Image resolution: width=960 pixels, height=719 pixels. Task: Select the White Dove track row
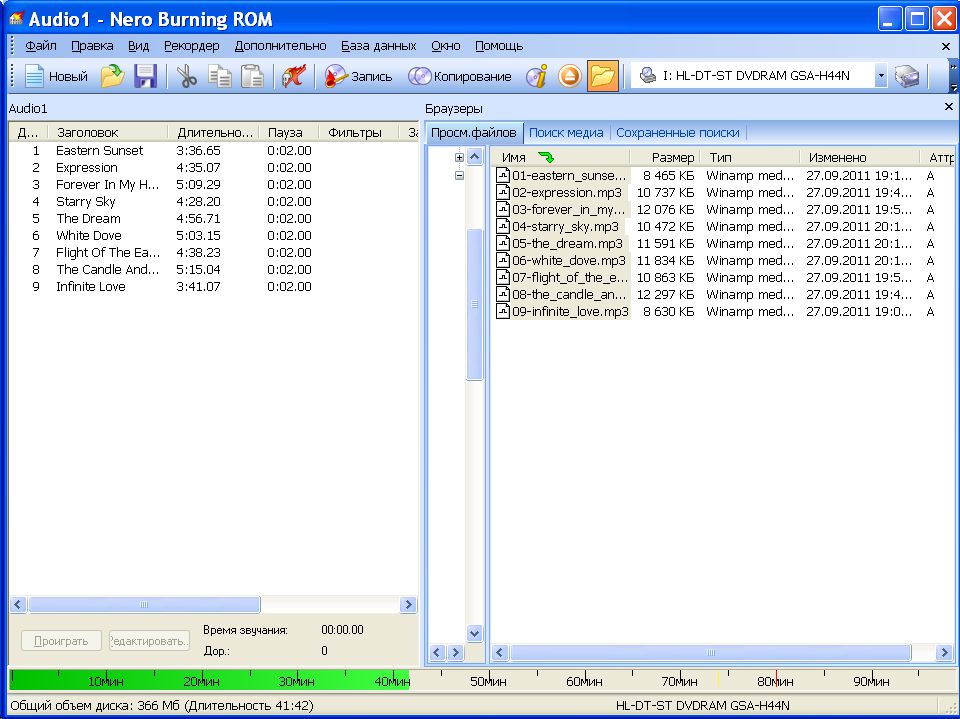(89, 236)
